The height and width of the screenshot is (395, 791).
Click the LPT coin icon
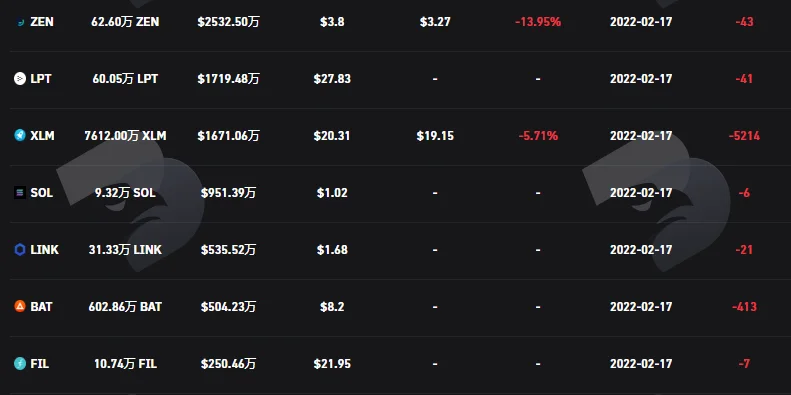point(20,79)
